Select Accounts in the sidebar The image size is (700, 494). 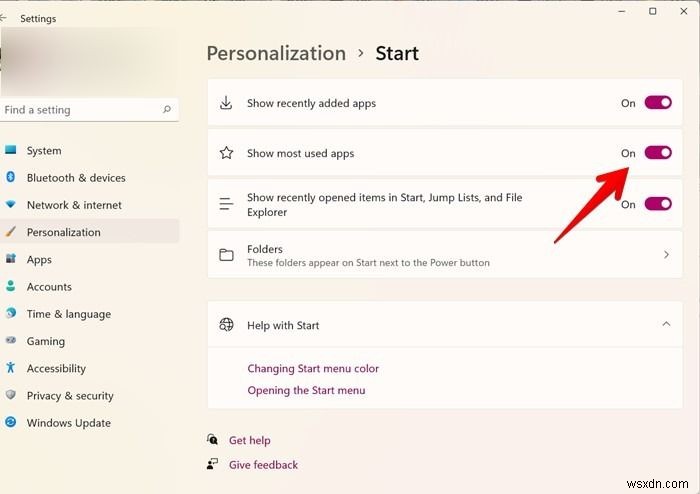49,287
